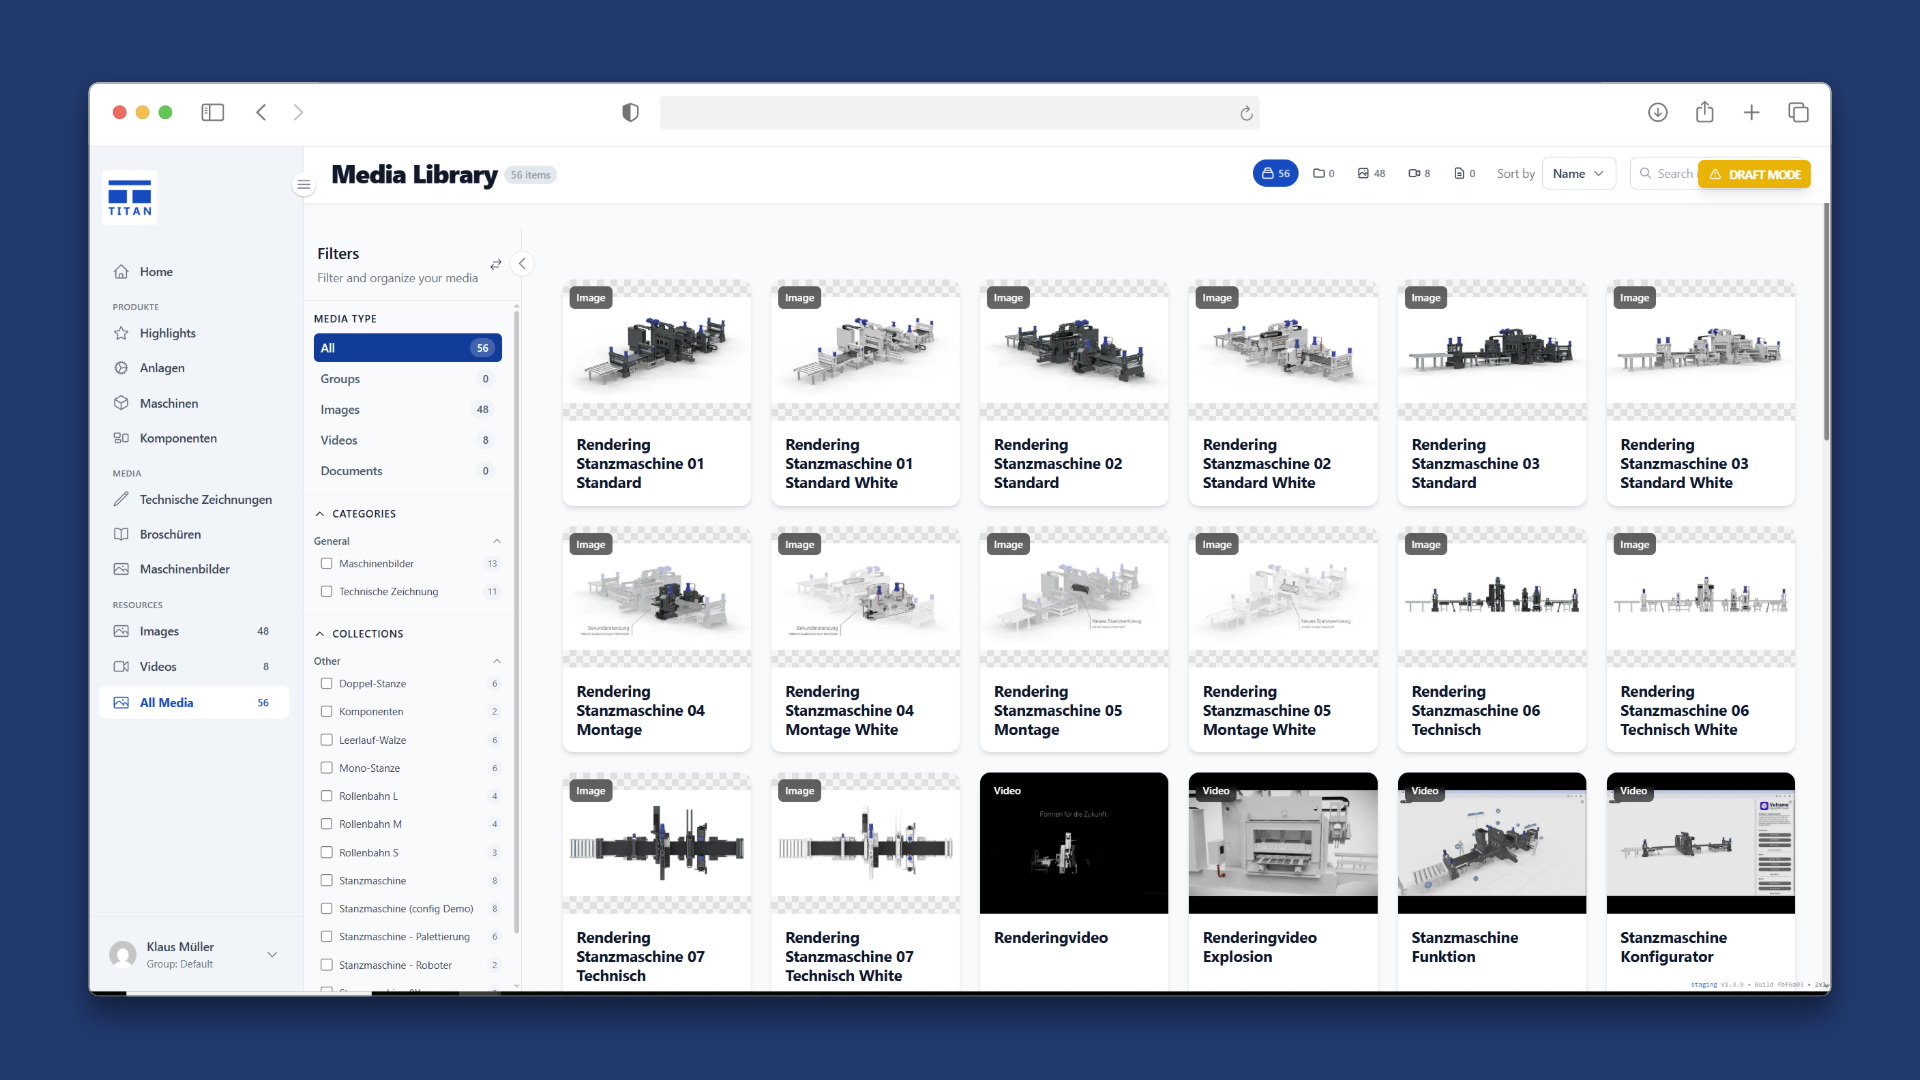
Task: Check the Doppel-Stanze collection checkbox
Action: (x=326, y=684)
